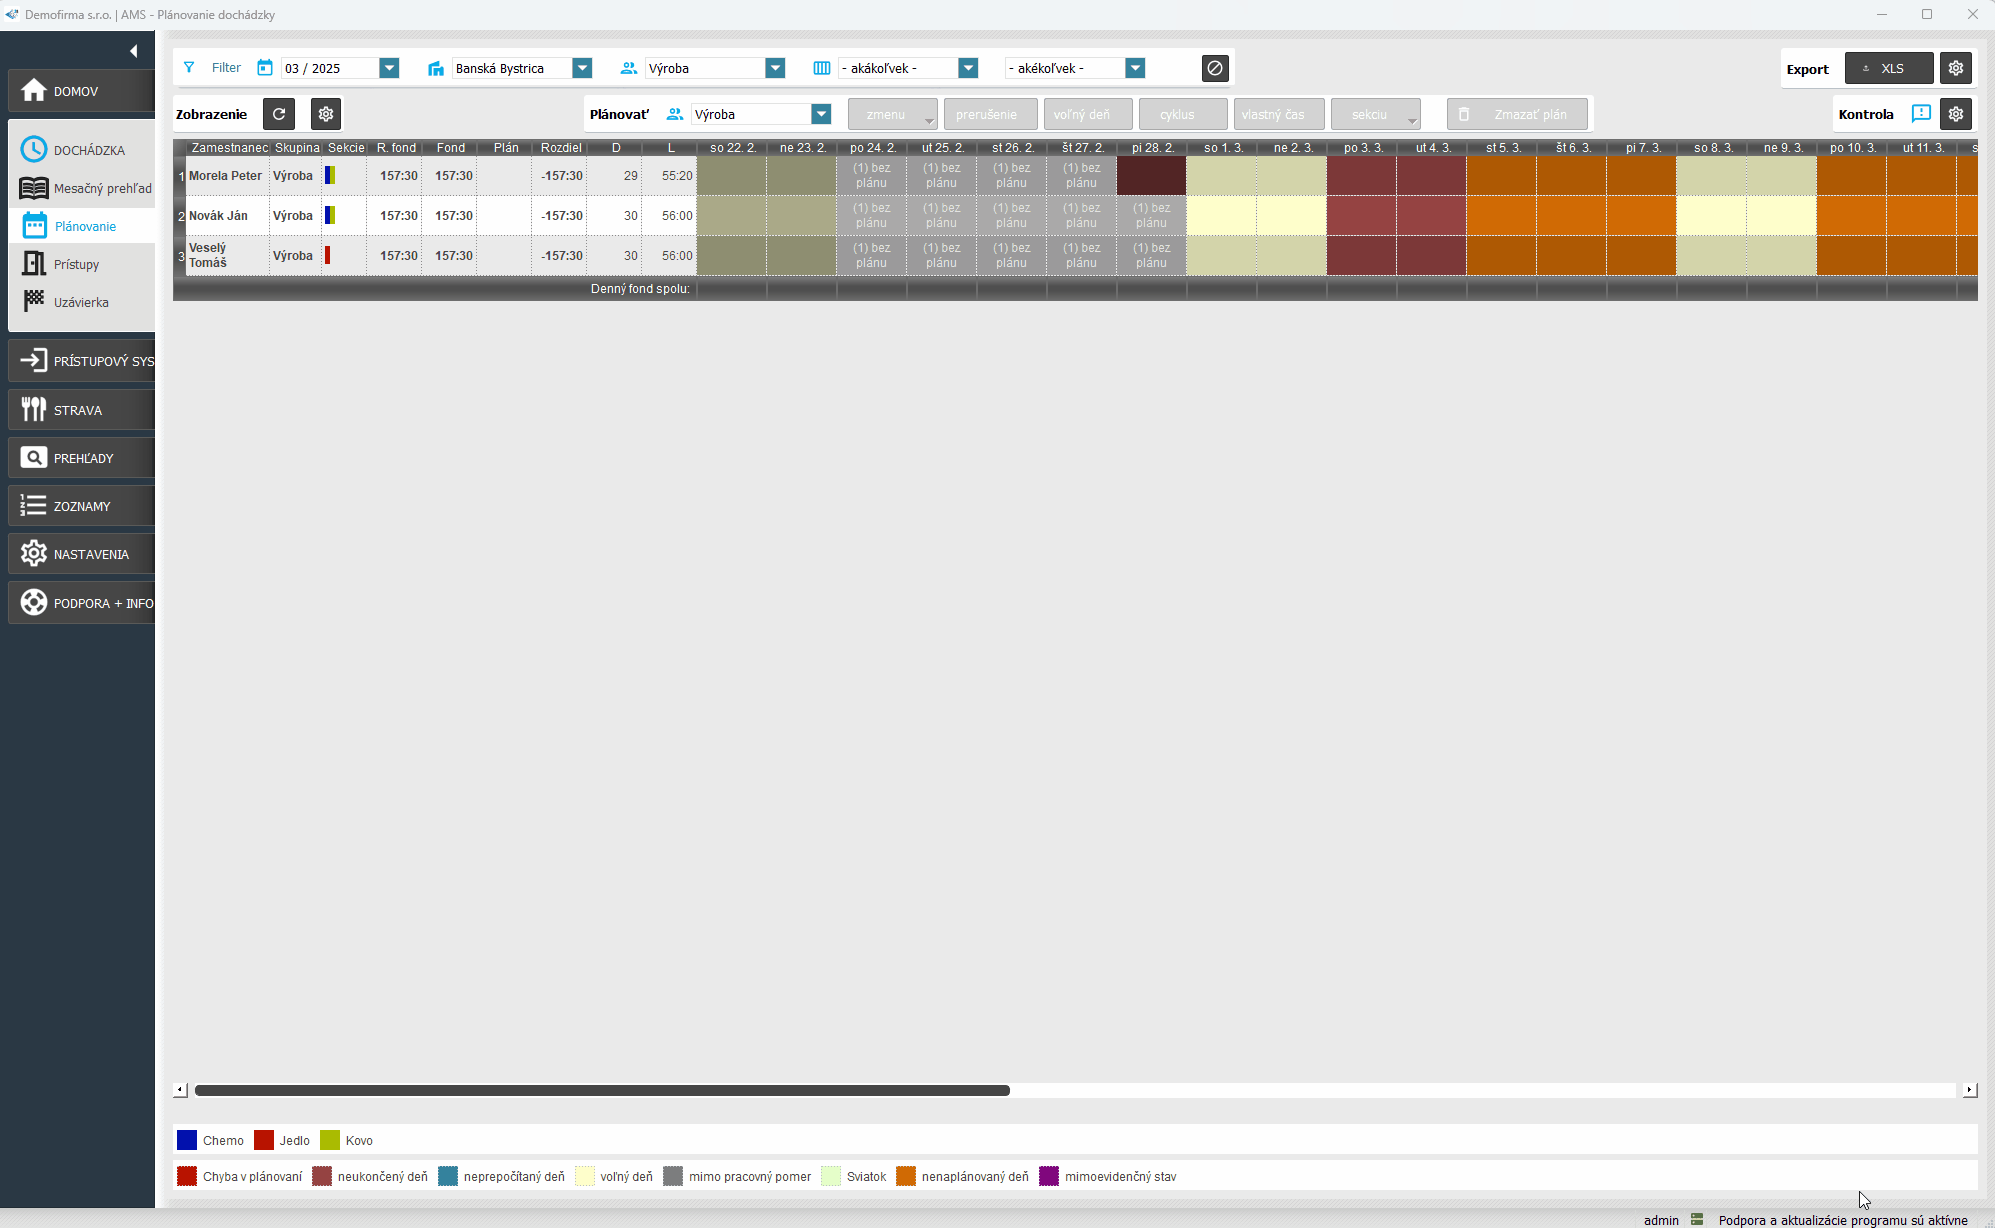Open the Uzávierka menu item
This screenshot has width=1995, height=1228.
point(80,302)
